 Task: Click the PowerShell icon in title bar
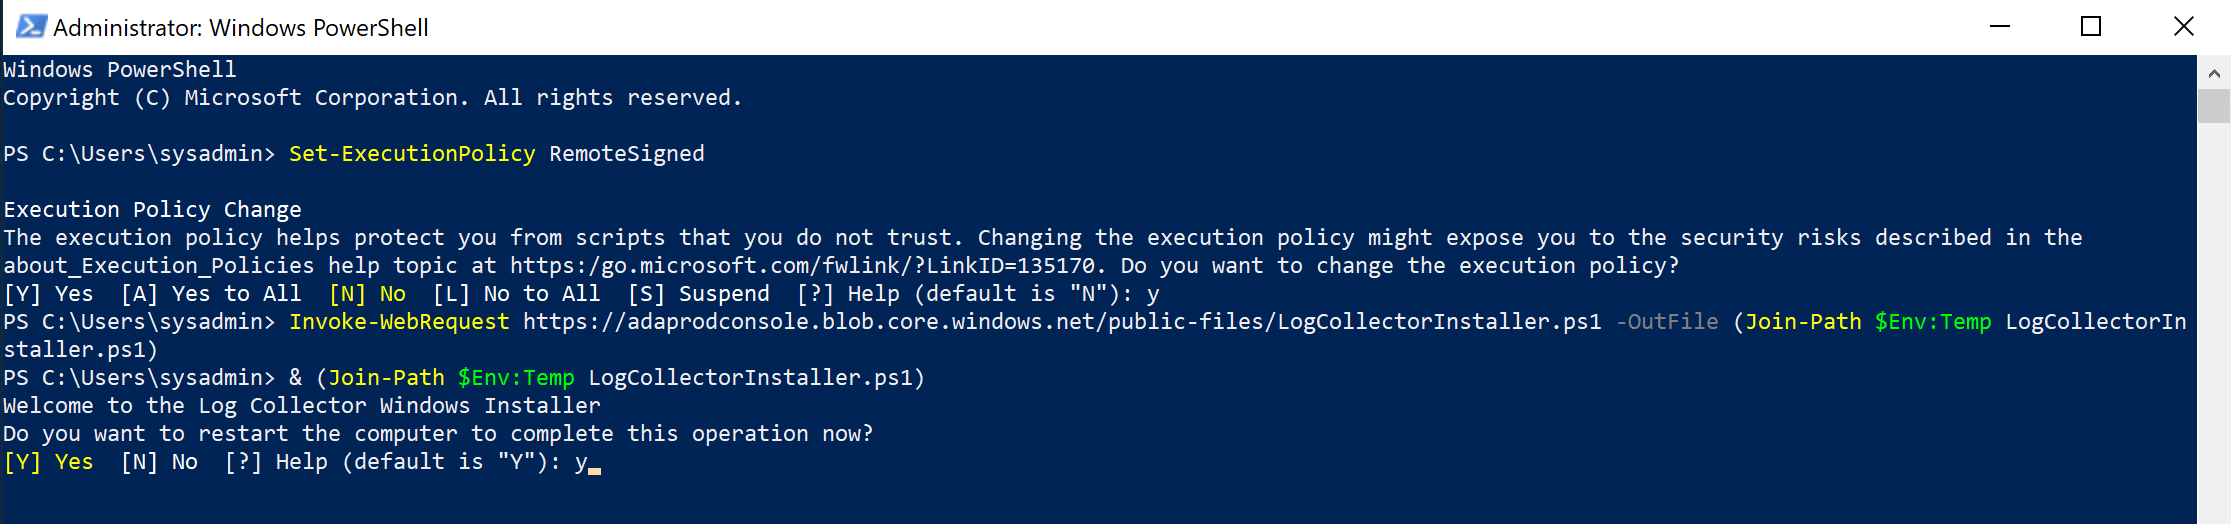[x=31, y=27]
